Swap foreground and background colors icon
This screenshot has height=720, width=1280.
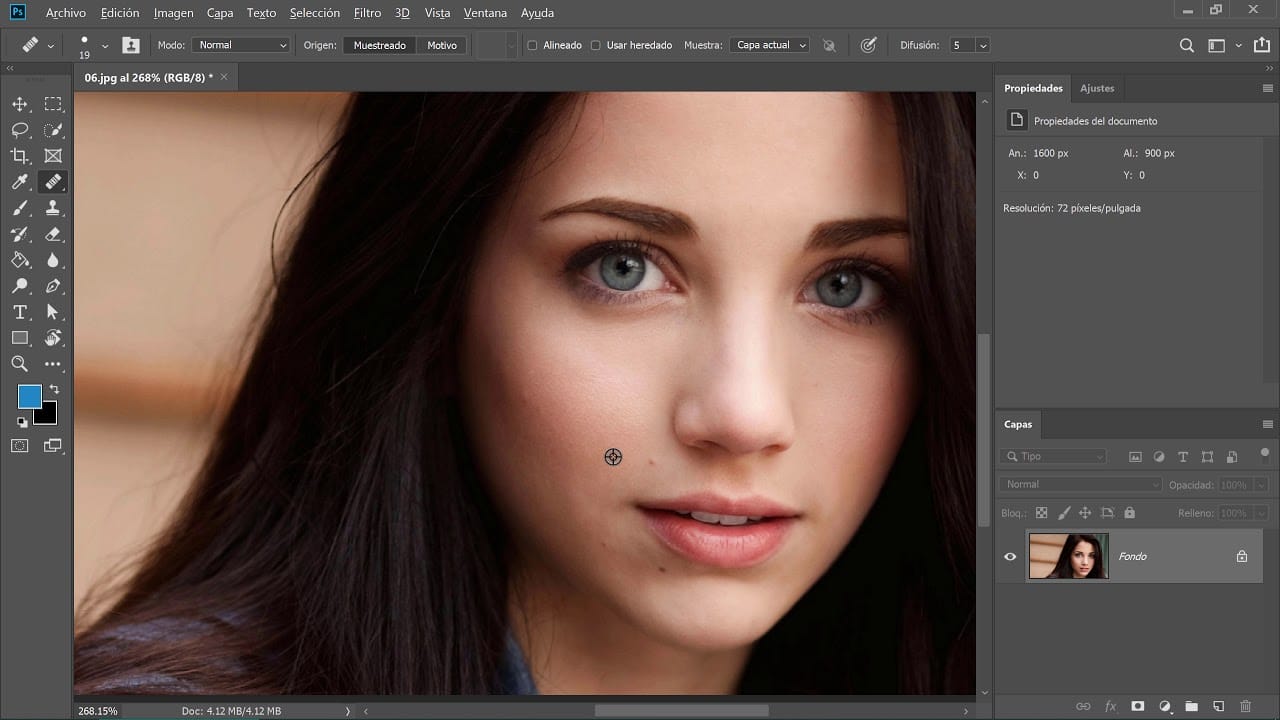(54, 389)
